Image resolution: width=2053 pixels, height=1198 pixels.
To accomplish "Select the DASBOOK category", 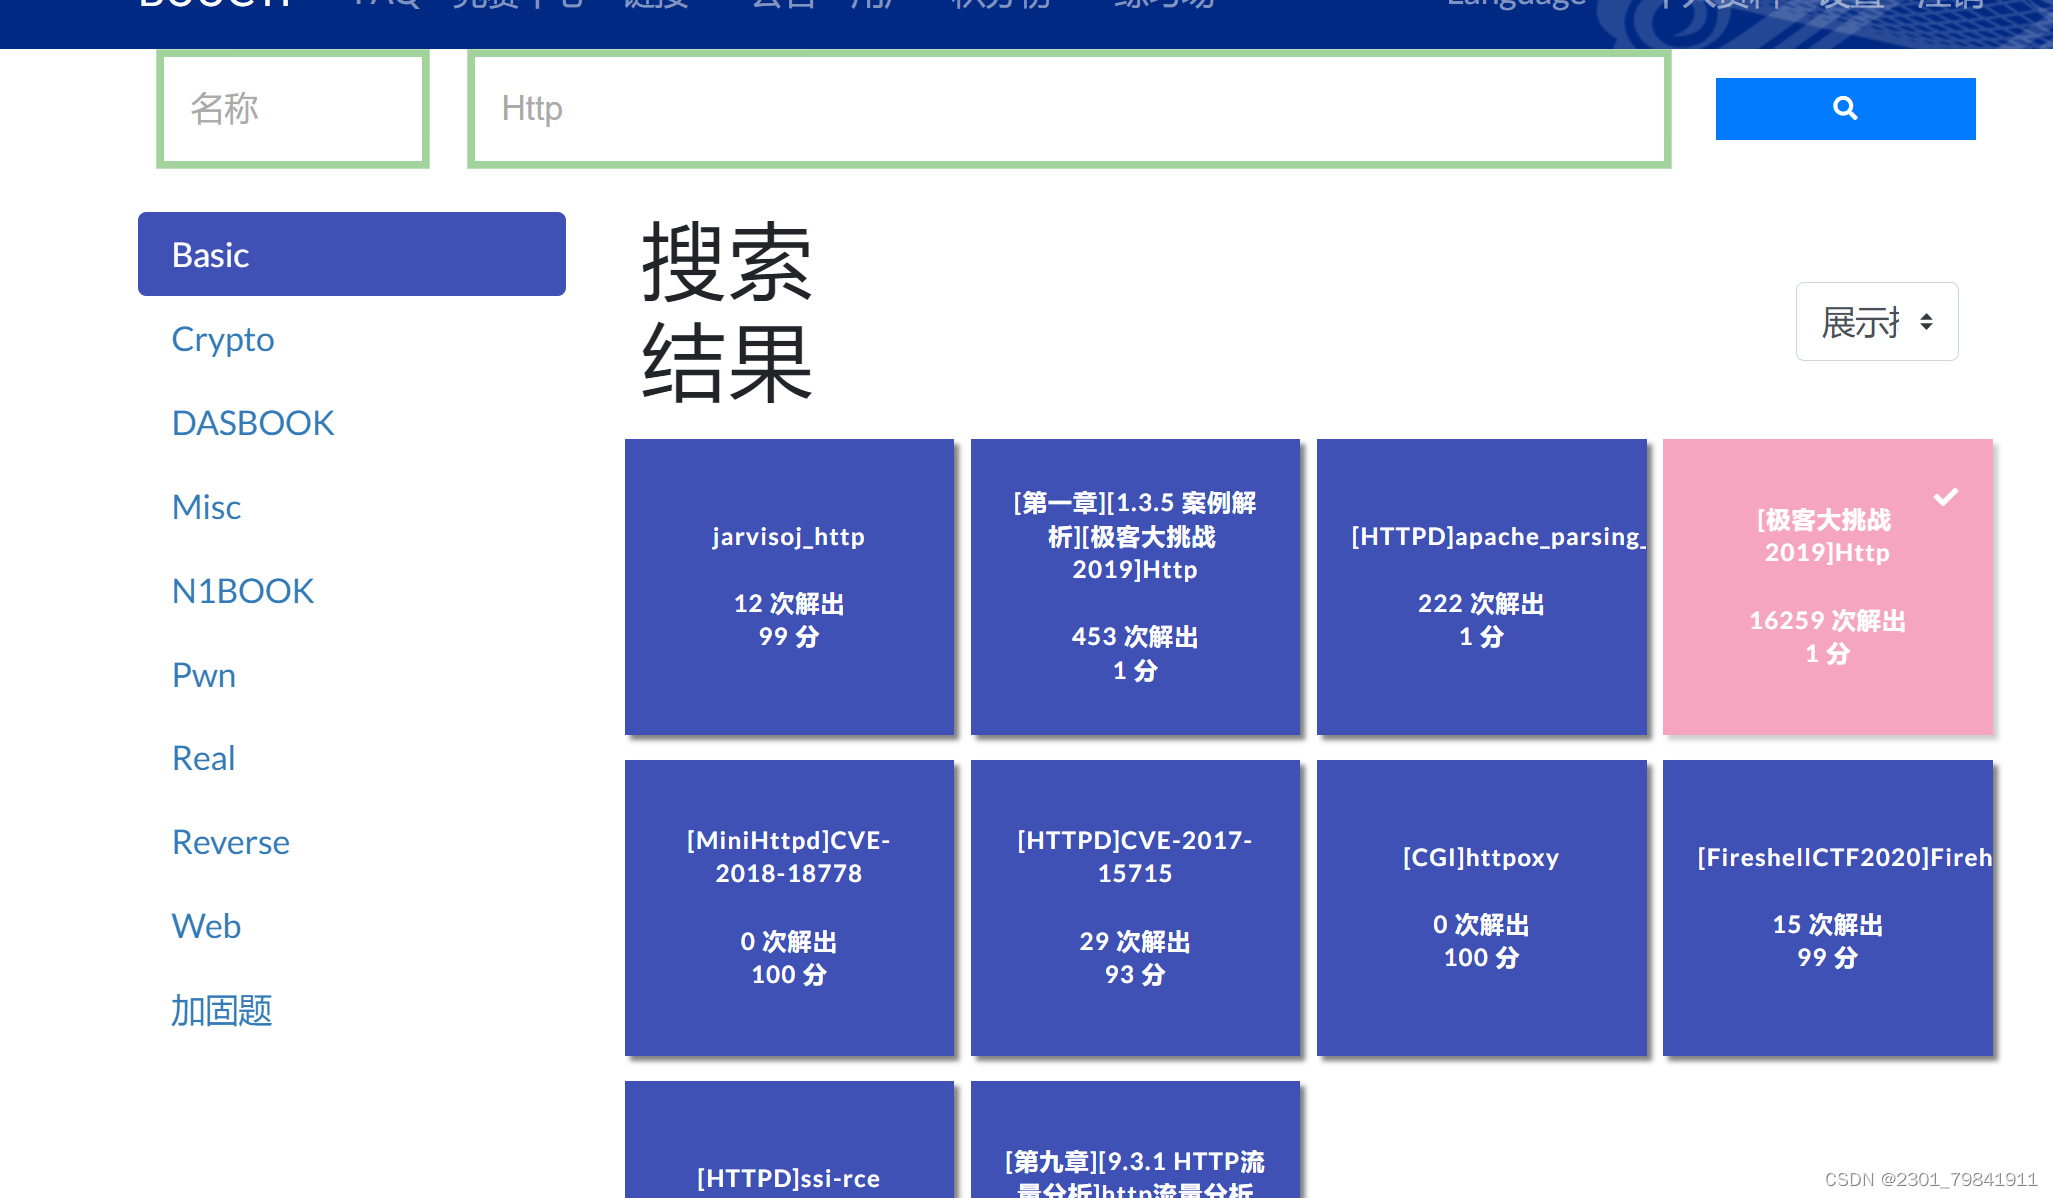I will coord(252,422).
